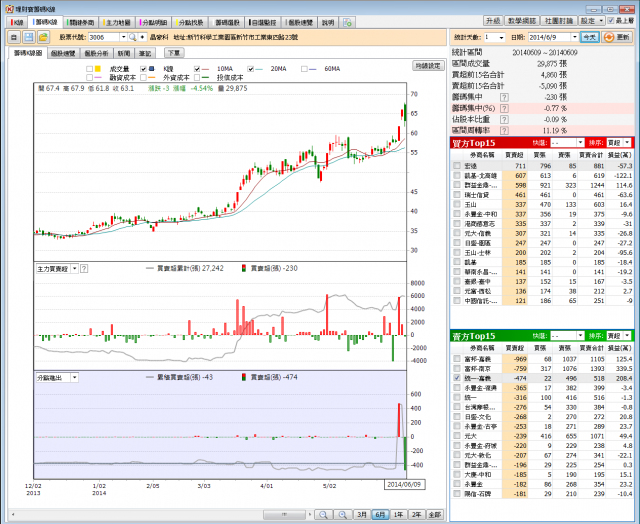Open the 賣方Top15 快選 dropdown

(x=580, y=335)
